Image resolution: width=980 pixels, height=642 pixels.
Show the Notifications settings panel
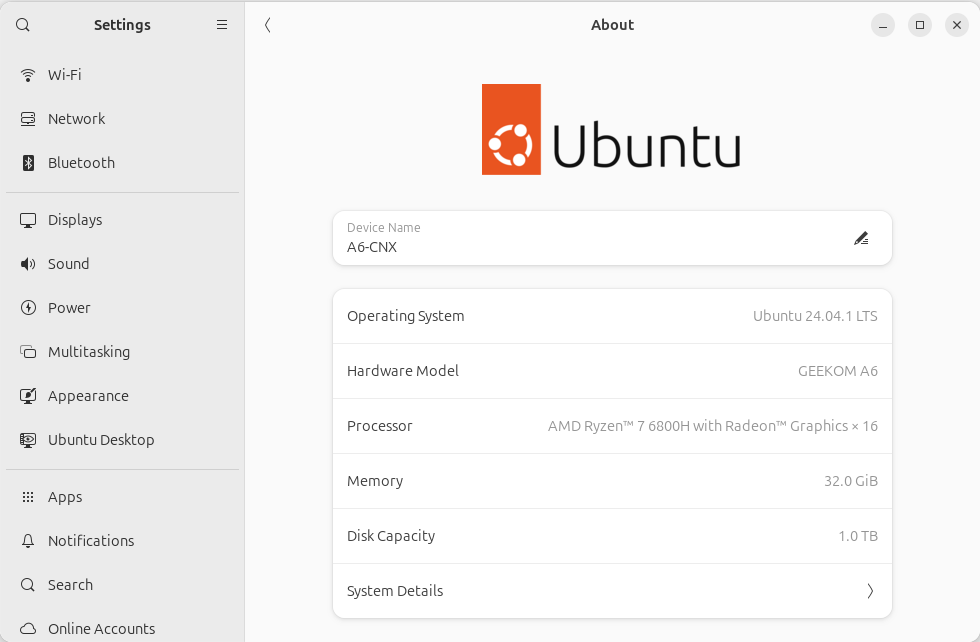122,541
